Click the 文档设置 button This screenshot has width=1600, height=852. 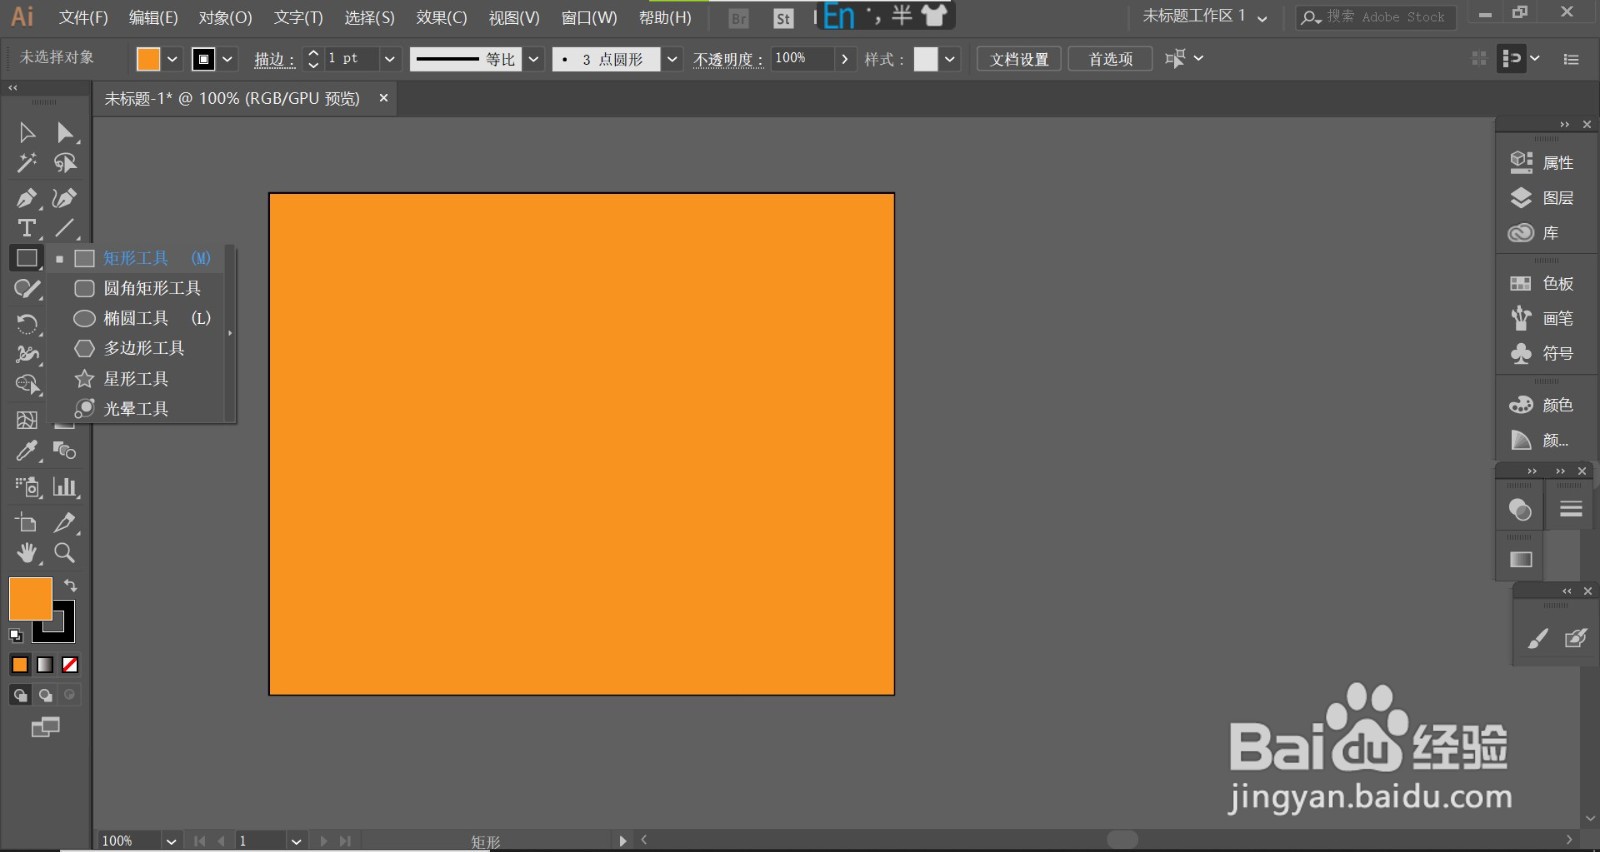(1019, 59)
